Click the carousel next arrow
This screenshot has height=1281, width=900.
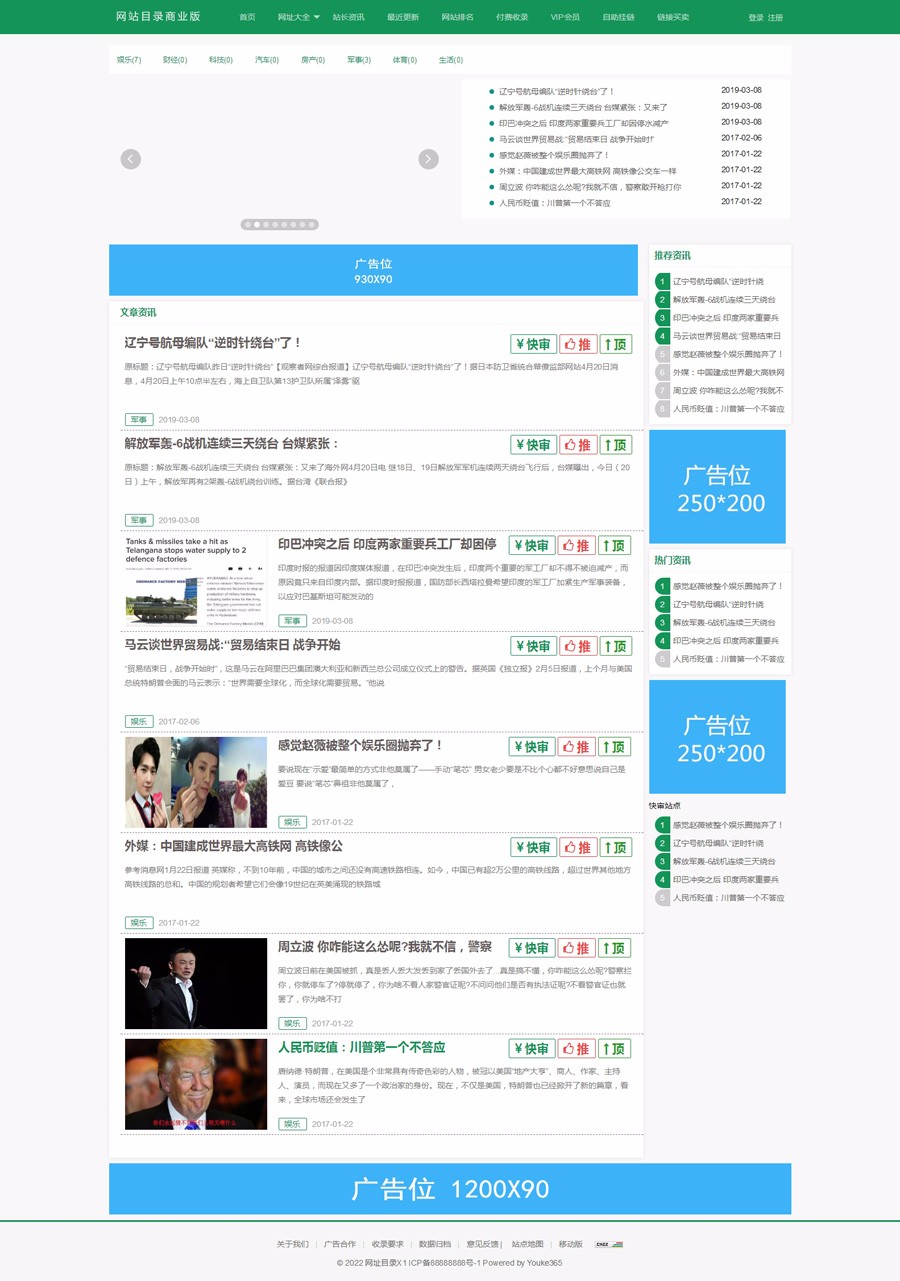click(x=428, y=159)
